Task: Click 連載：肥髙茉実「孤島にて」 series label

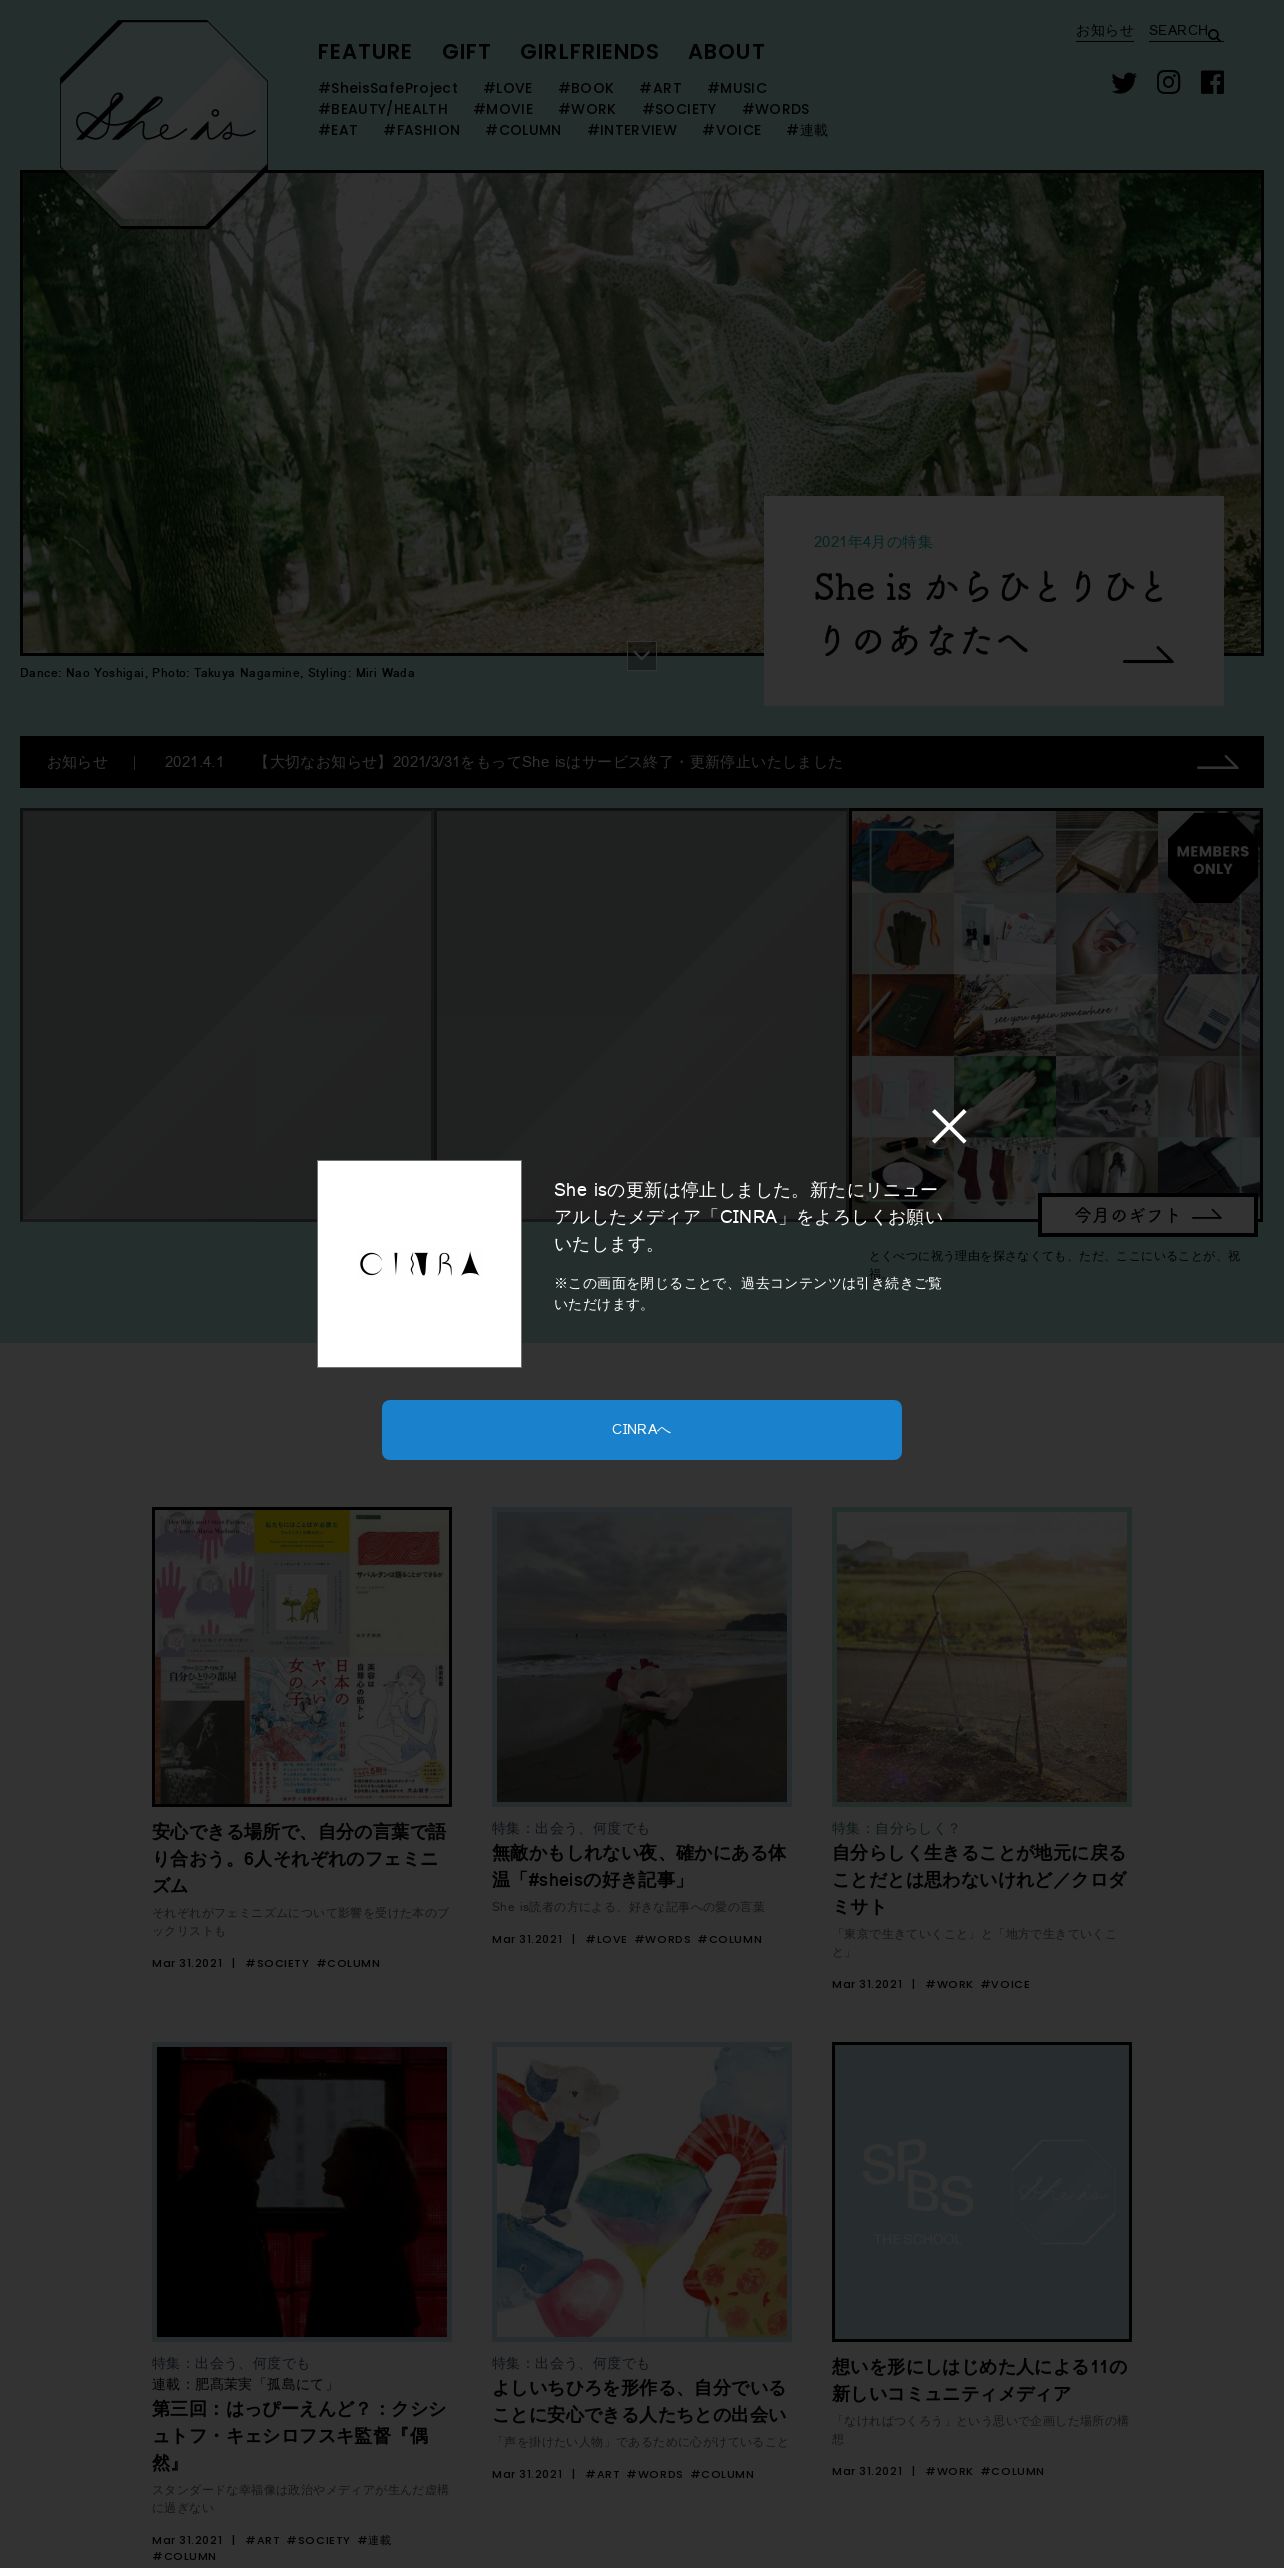Action: 243,2384
